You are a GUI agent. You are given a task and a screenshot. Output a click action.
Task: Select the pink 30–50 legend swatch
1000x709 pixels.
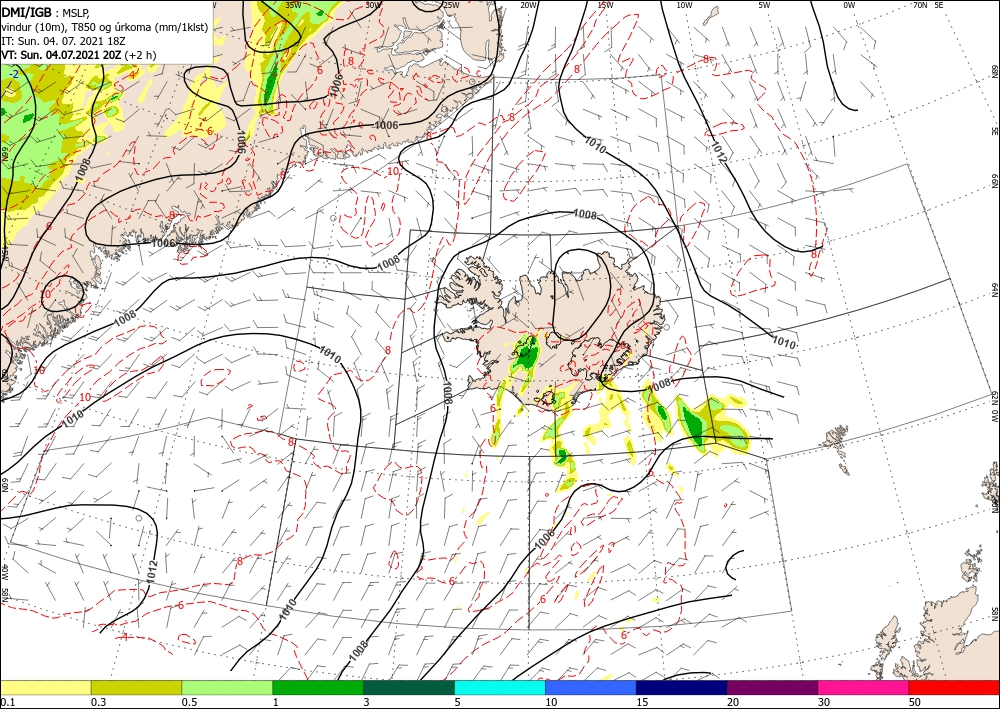[864, 687]
